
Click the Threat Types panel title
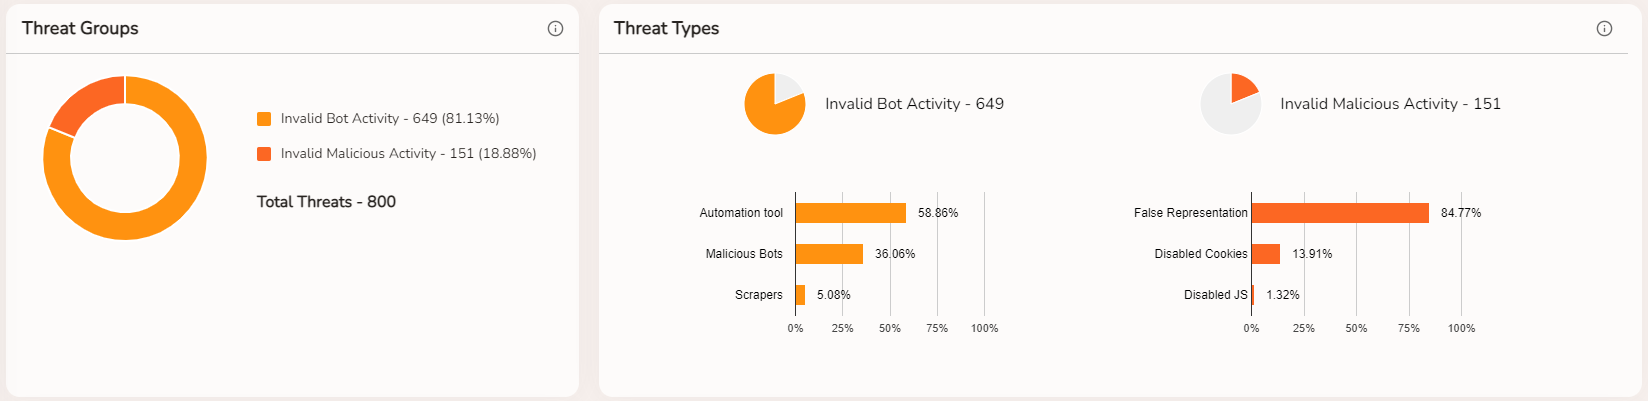pos(667,29)
